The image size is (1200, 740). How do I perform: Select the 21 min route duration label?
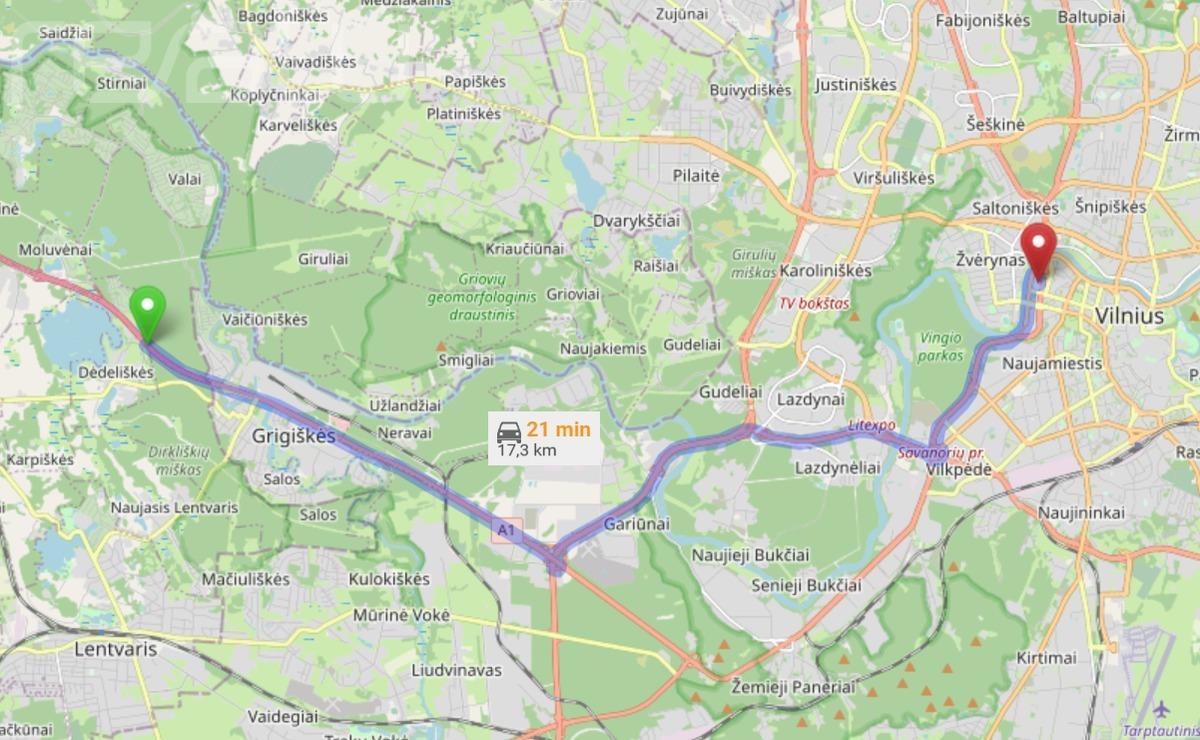[559, 430]
